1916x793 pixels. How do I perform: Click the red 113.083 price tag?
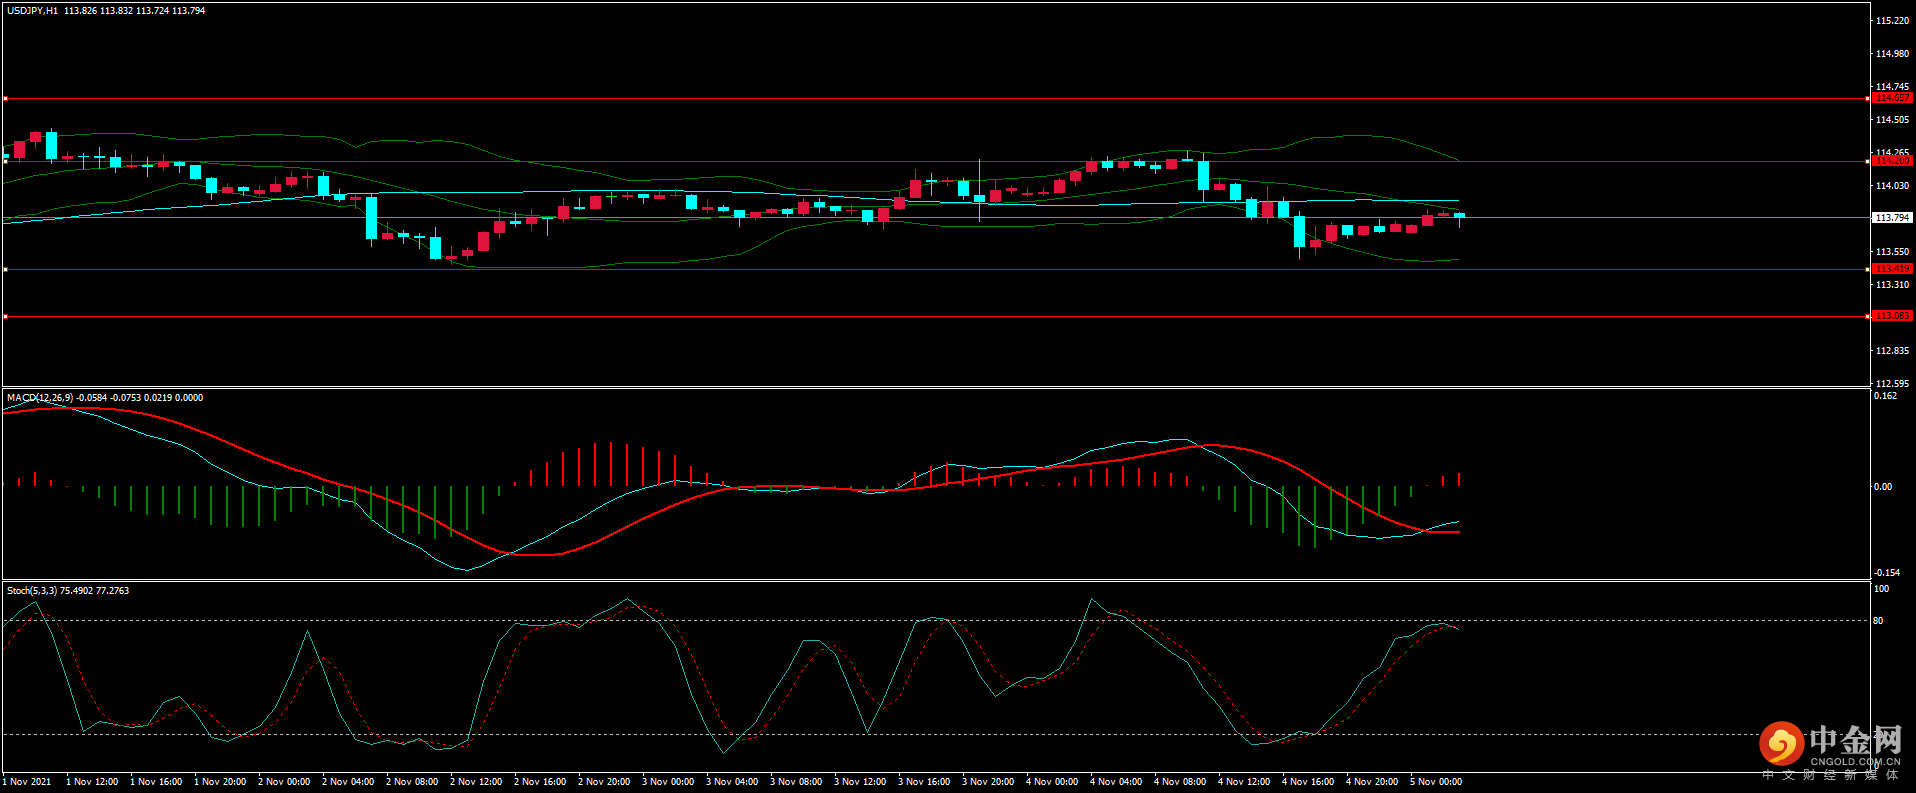pyautogui.click(x=1891, y=316)
